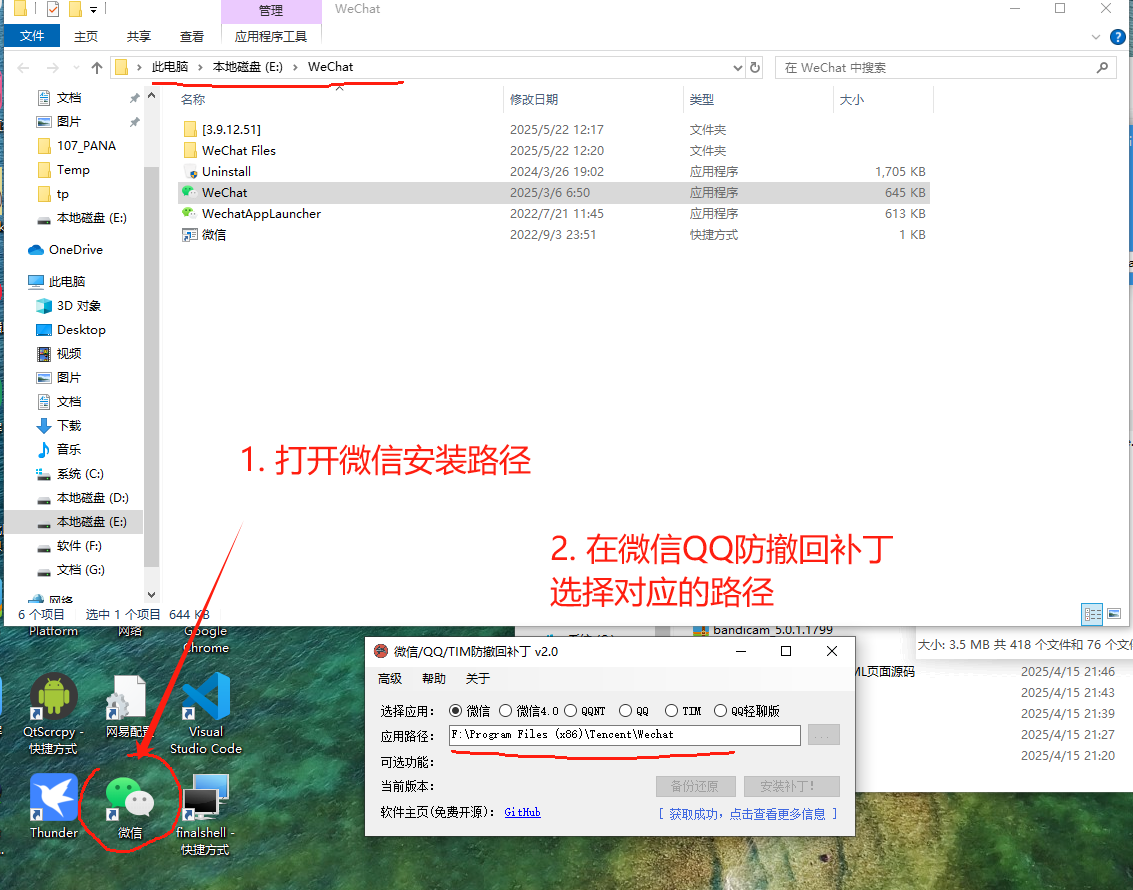1133x890 pixels.
Task: Click the up-directory arrow in Explorer
Action: pyautogui.click(x=96, y=68)
